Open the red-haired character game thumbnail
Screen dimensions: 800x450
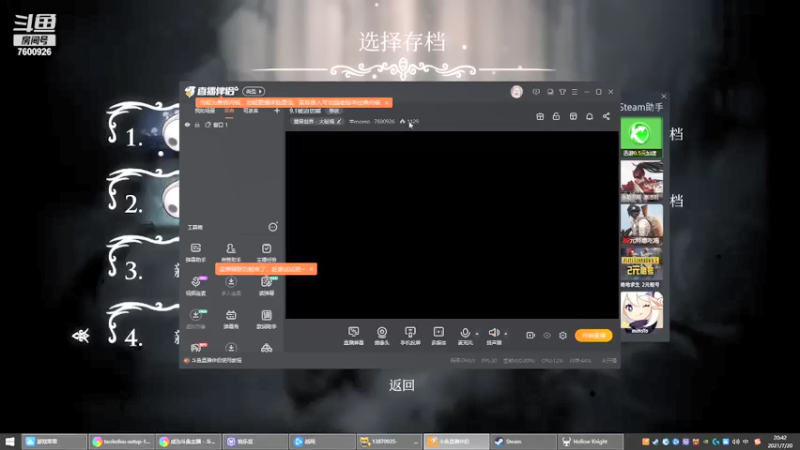click(641, 181)
